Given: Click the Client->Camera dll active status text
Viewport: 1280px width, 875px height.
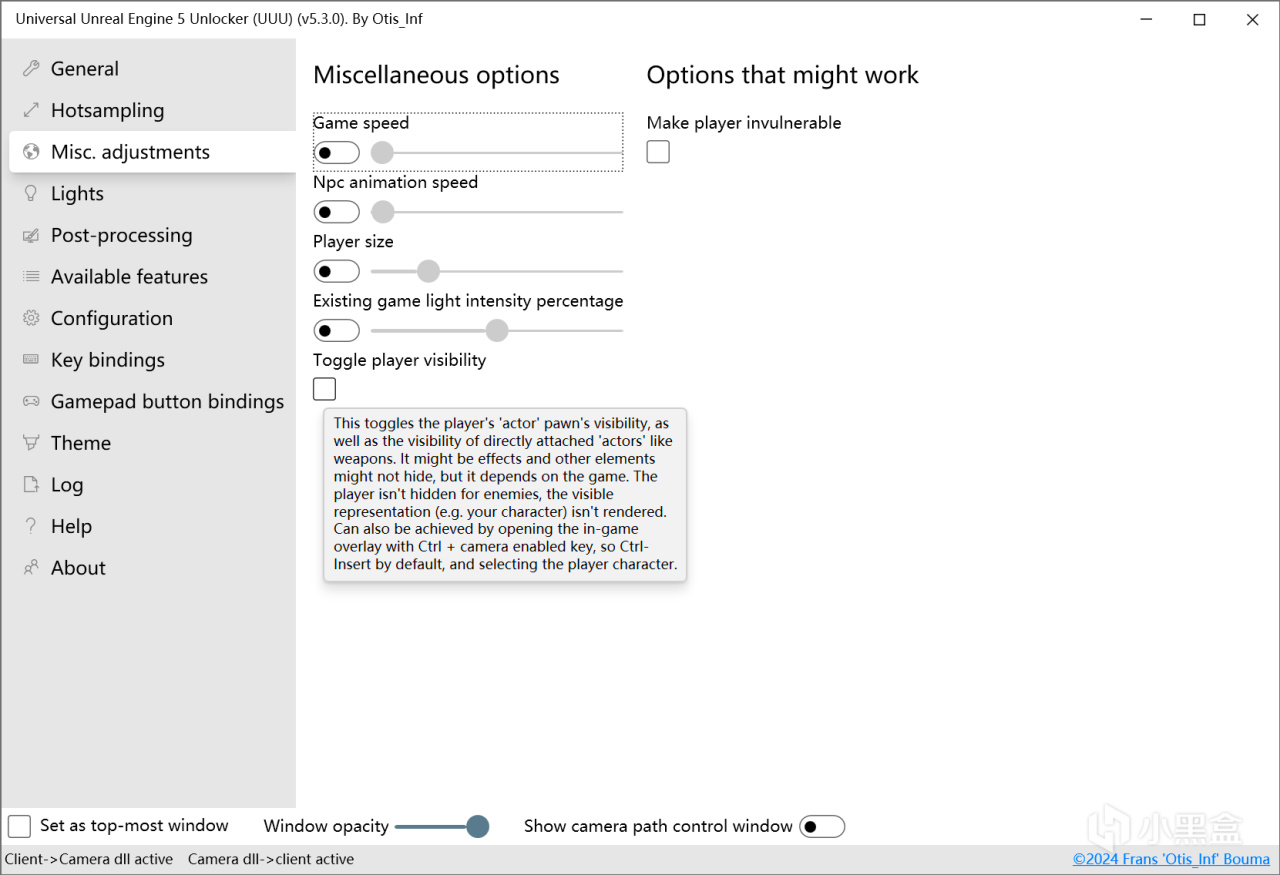Looking at the screenshot, I should coord(89,859).
